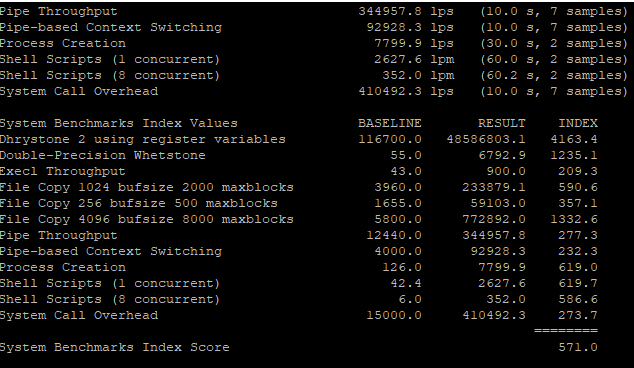Click Pipe-based Context Switching index 232.3

pos(578,252)
